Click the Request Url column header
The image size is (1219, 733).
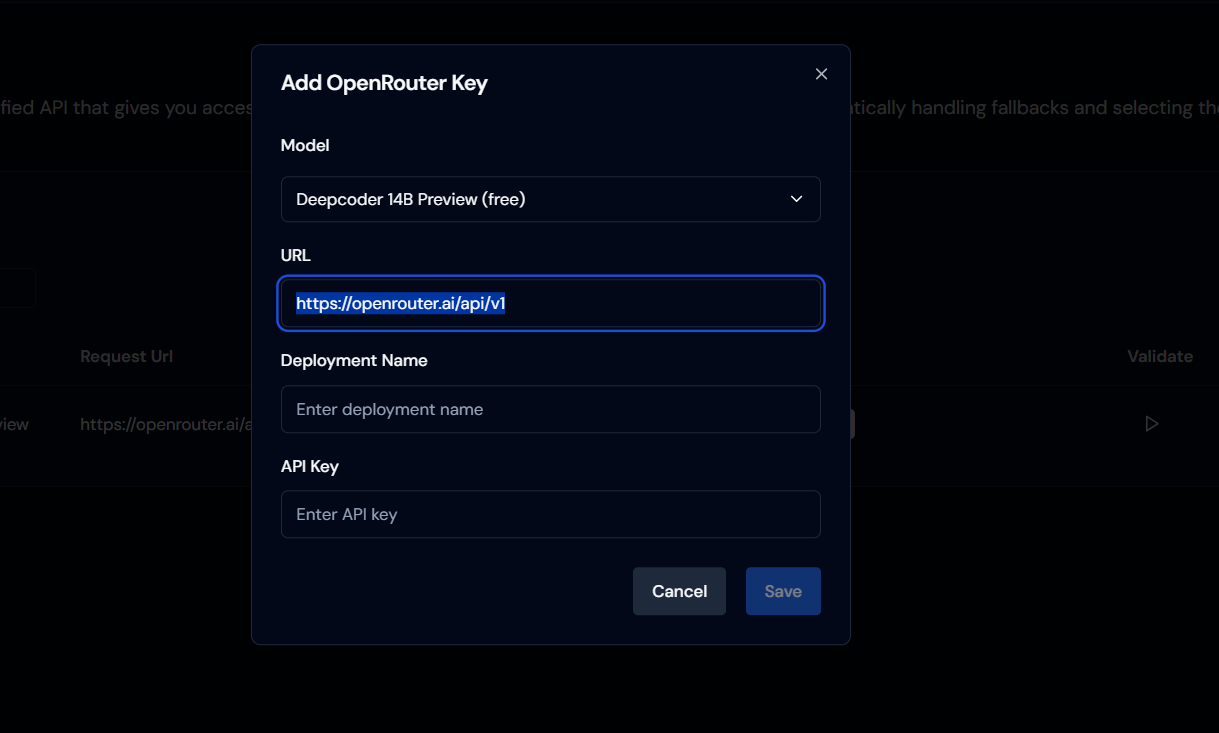tap(126, 357)
